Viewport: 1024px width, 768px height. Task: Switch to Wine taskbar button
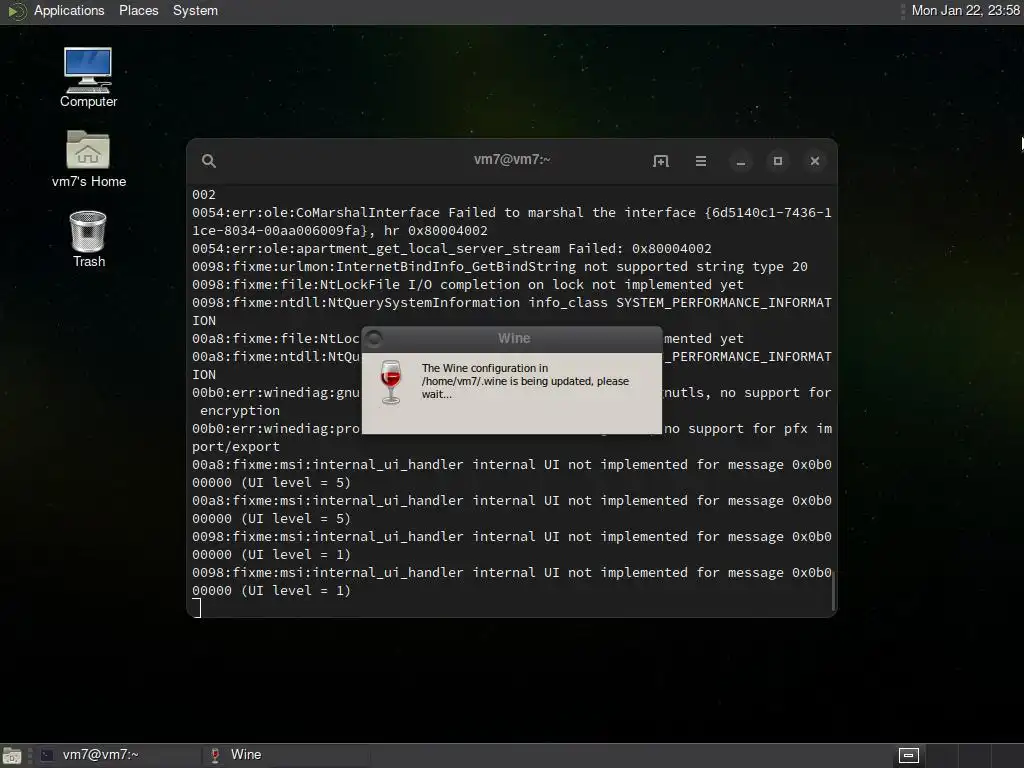285,755
